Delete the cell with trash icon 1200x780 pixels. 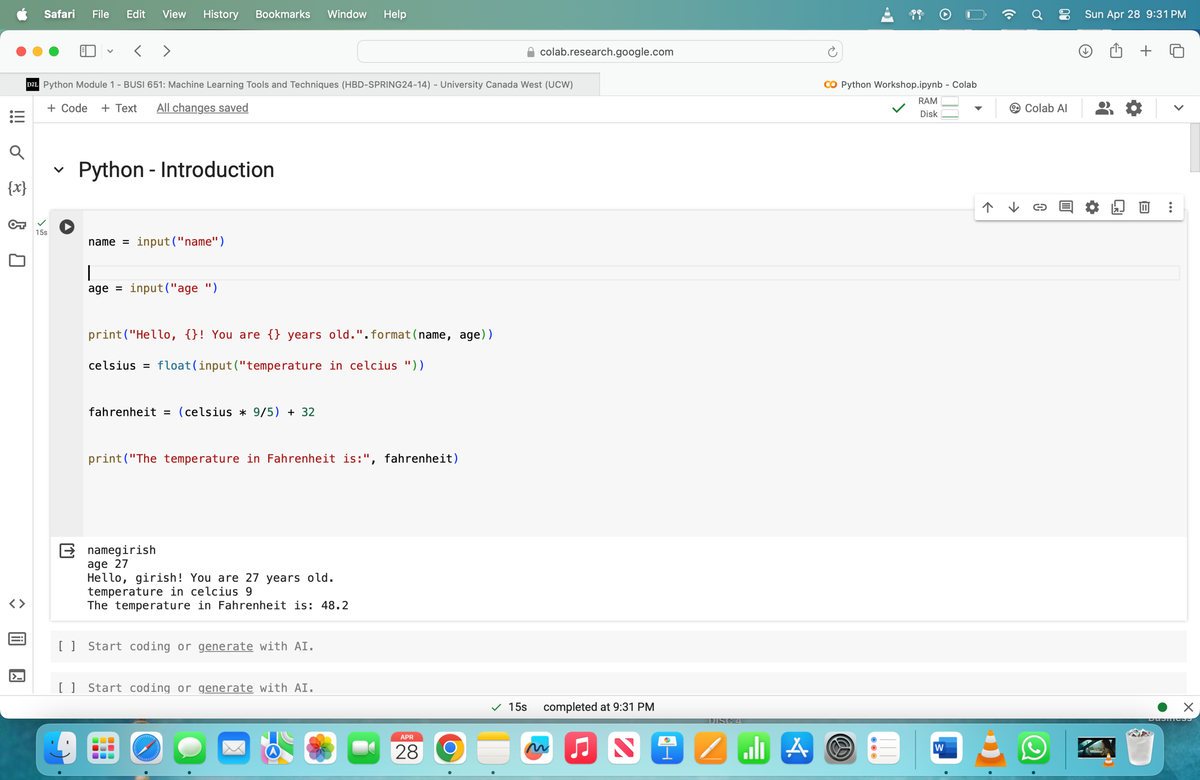click(1144, 208)
